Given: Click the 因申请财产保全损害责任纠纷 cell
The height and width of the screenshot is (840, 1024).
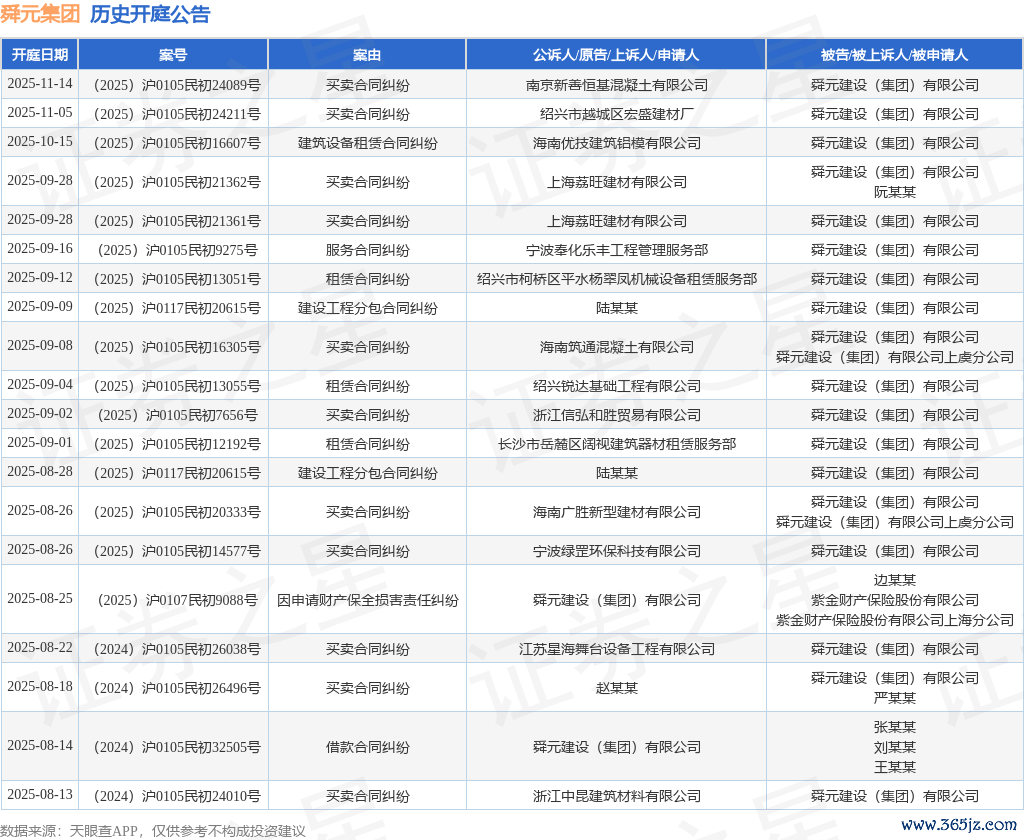Looking at the screenshot, I should tap(367, 600).
